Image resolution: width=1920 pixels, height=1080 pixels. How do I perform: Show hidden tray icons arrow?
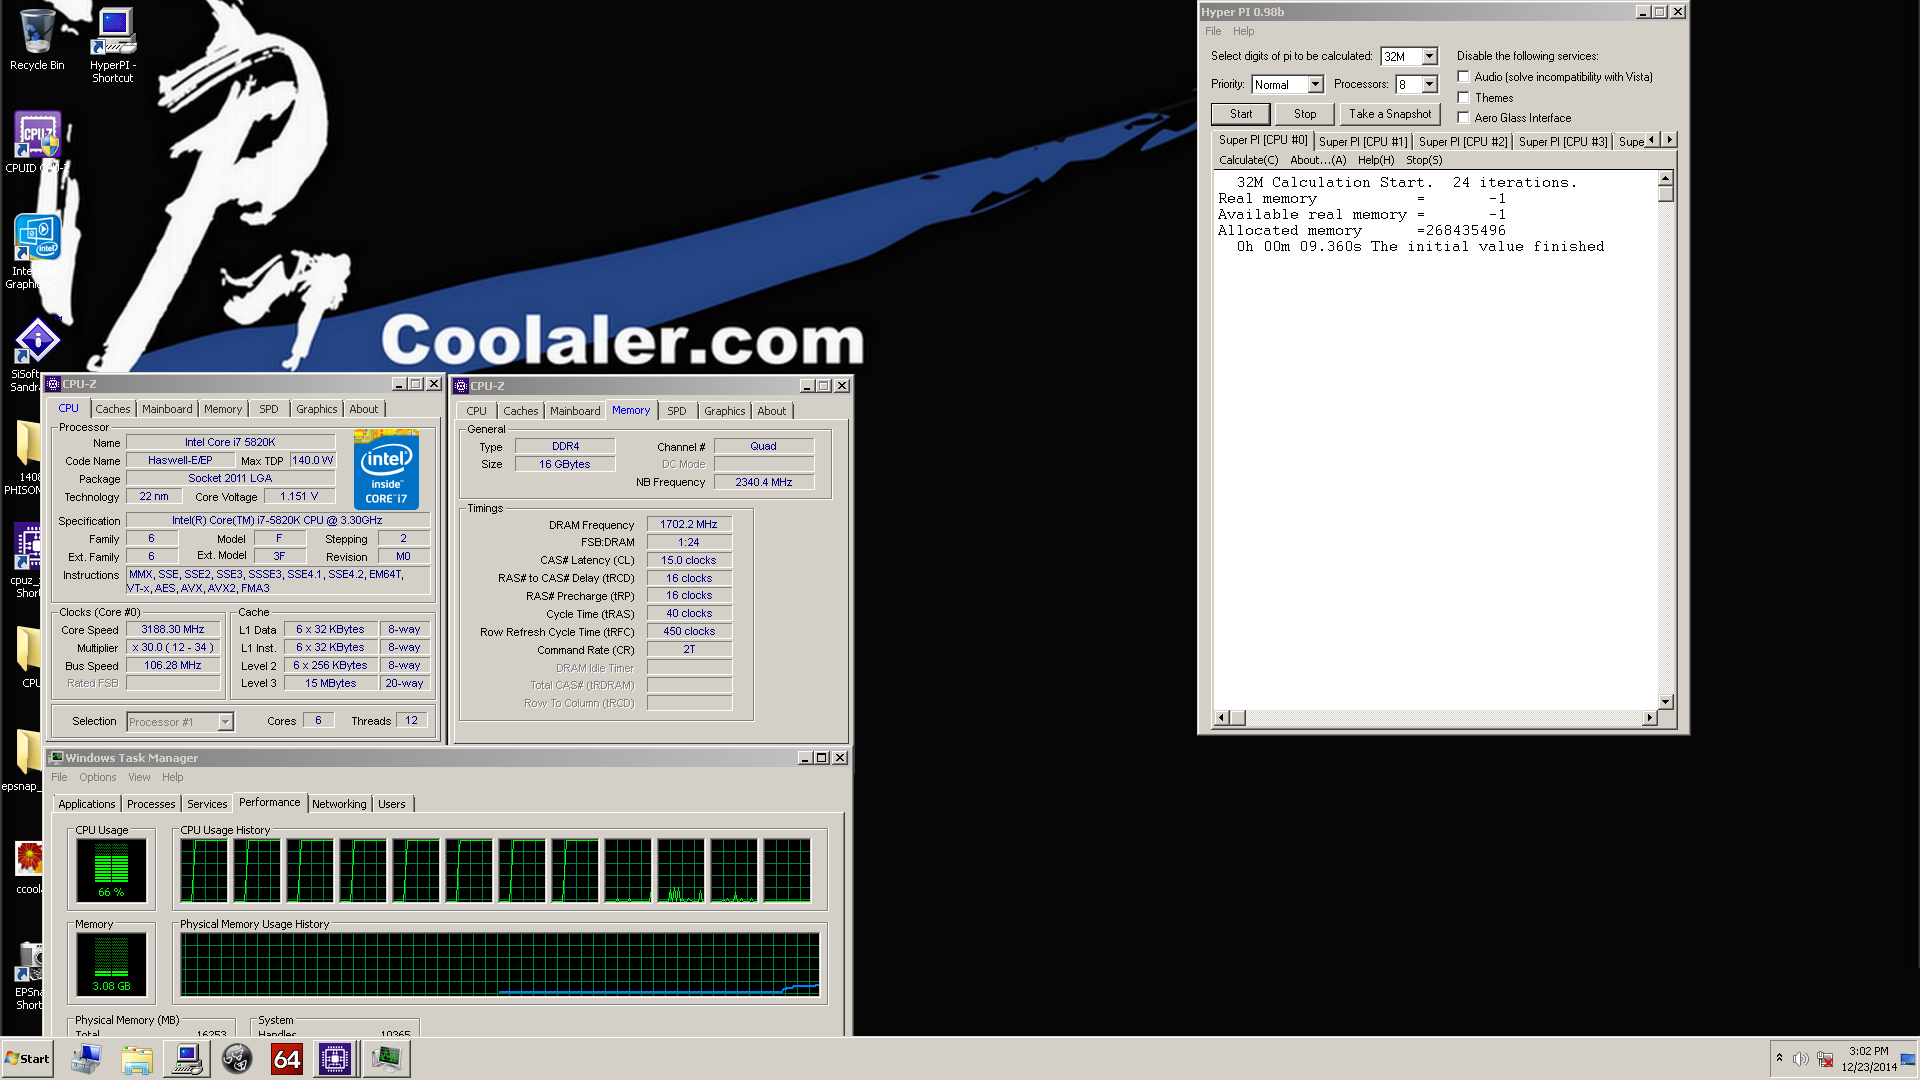1779,1058
